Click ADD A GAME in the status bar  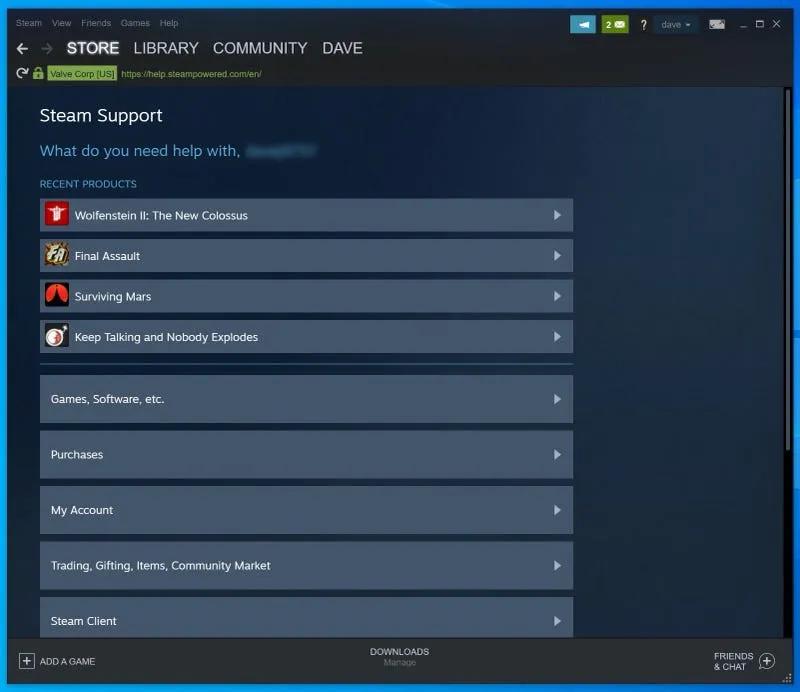point(57,661)
